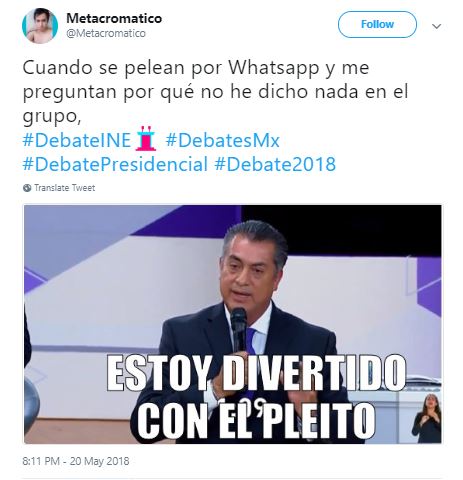463x480 pixels.
Task: Click the globe icon beside Translate Tweet
Action: pos(27,188)
